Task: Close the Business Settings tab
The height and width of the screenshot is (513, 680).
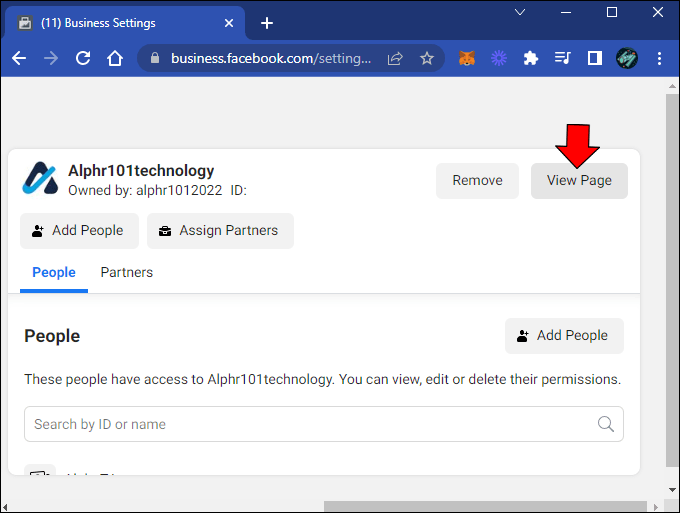Action: pyautogui.click(x=229, y=23)
